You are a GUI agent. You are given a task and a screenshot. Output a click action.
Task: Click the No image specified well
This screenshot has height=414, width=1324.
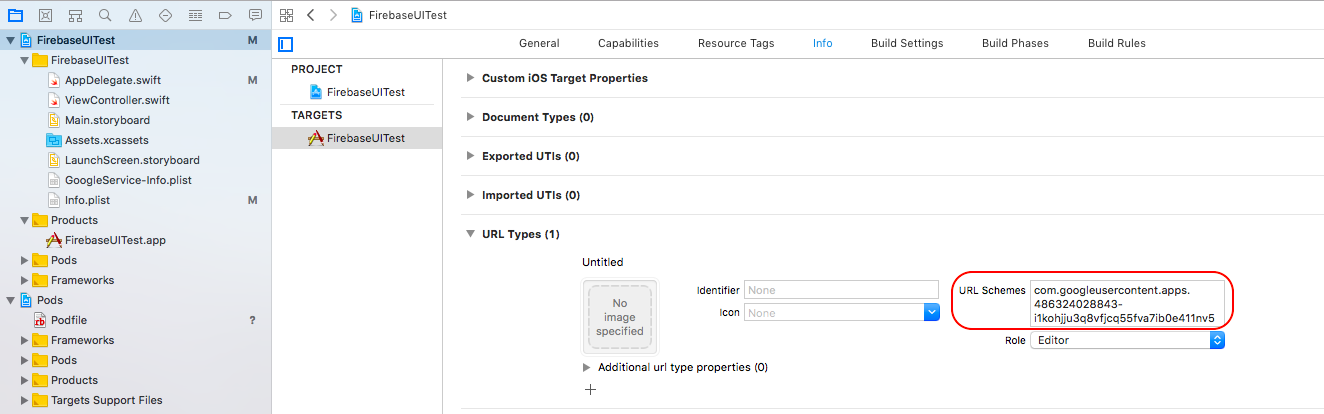[620, 317]
